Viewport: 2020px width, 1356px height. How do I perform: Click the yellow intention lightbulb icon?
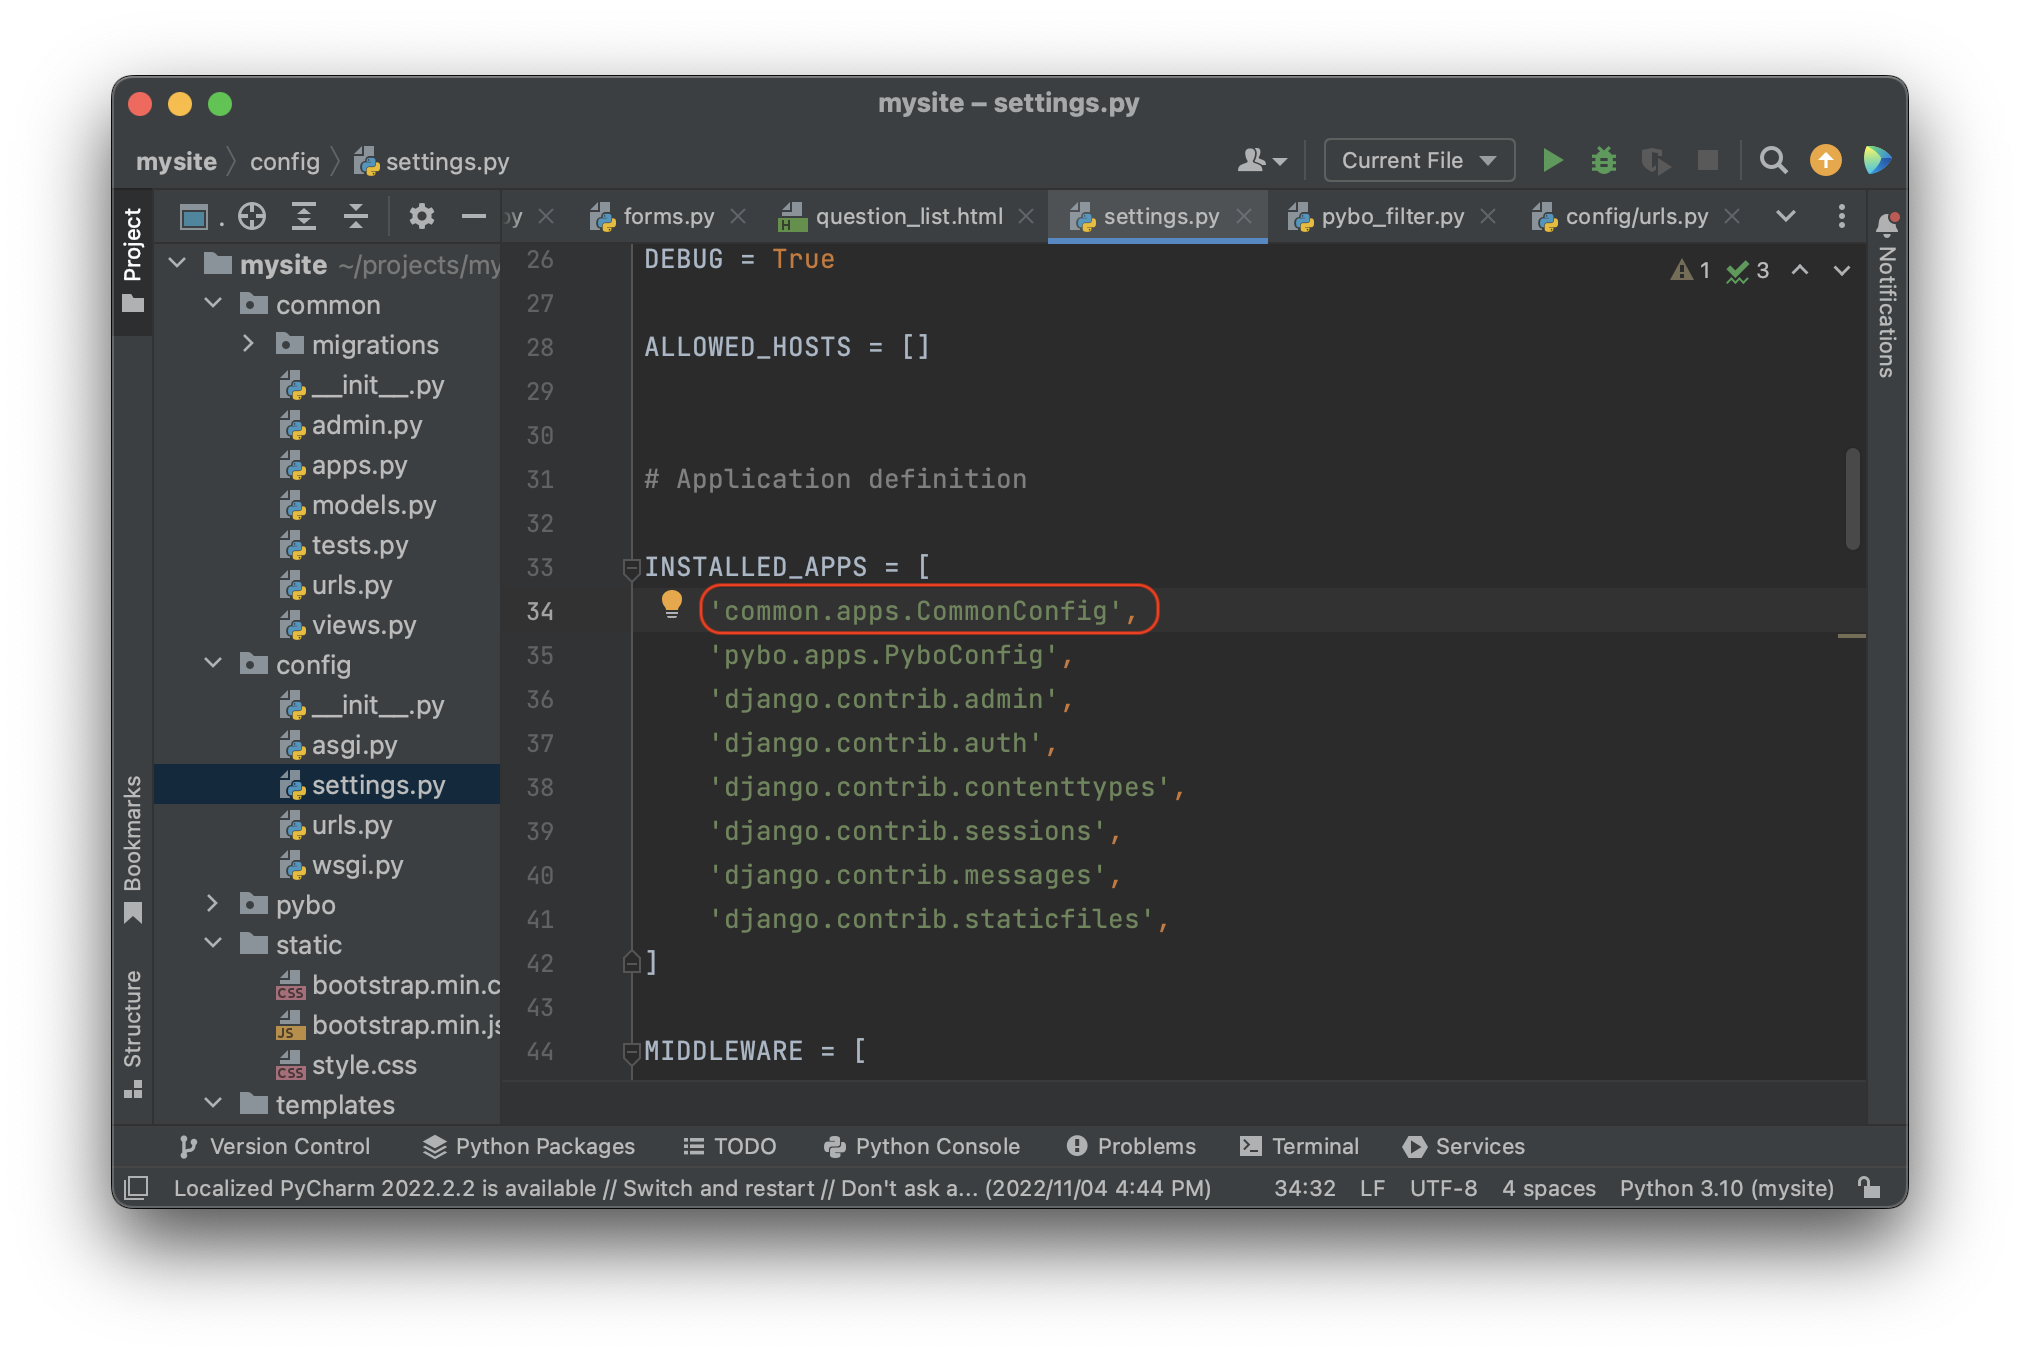671,603
